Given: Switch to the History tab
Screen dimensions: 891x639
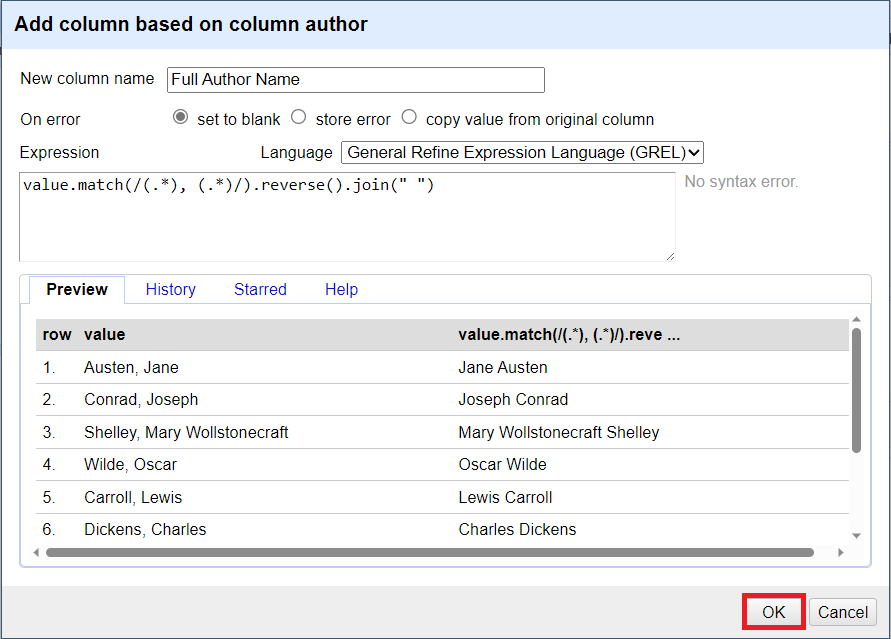Looking at the screenshot, I should coord(170,289).
